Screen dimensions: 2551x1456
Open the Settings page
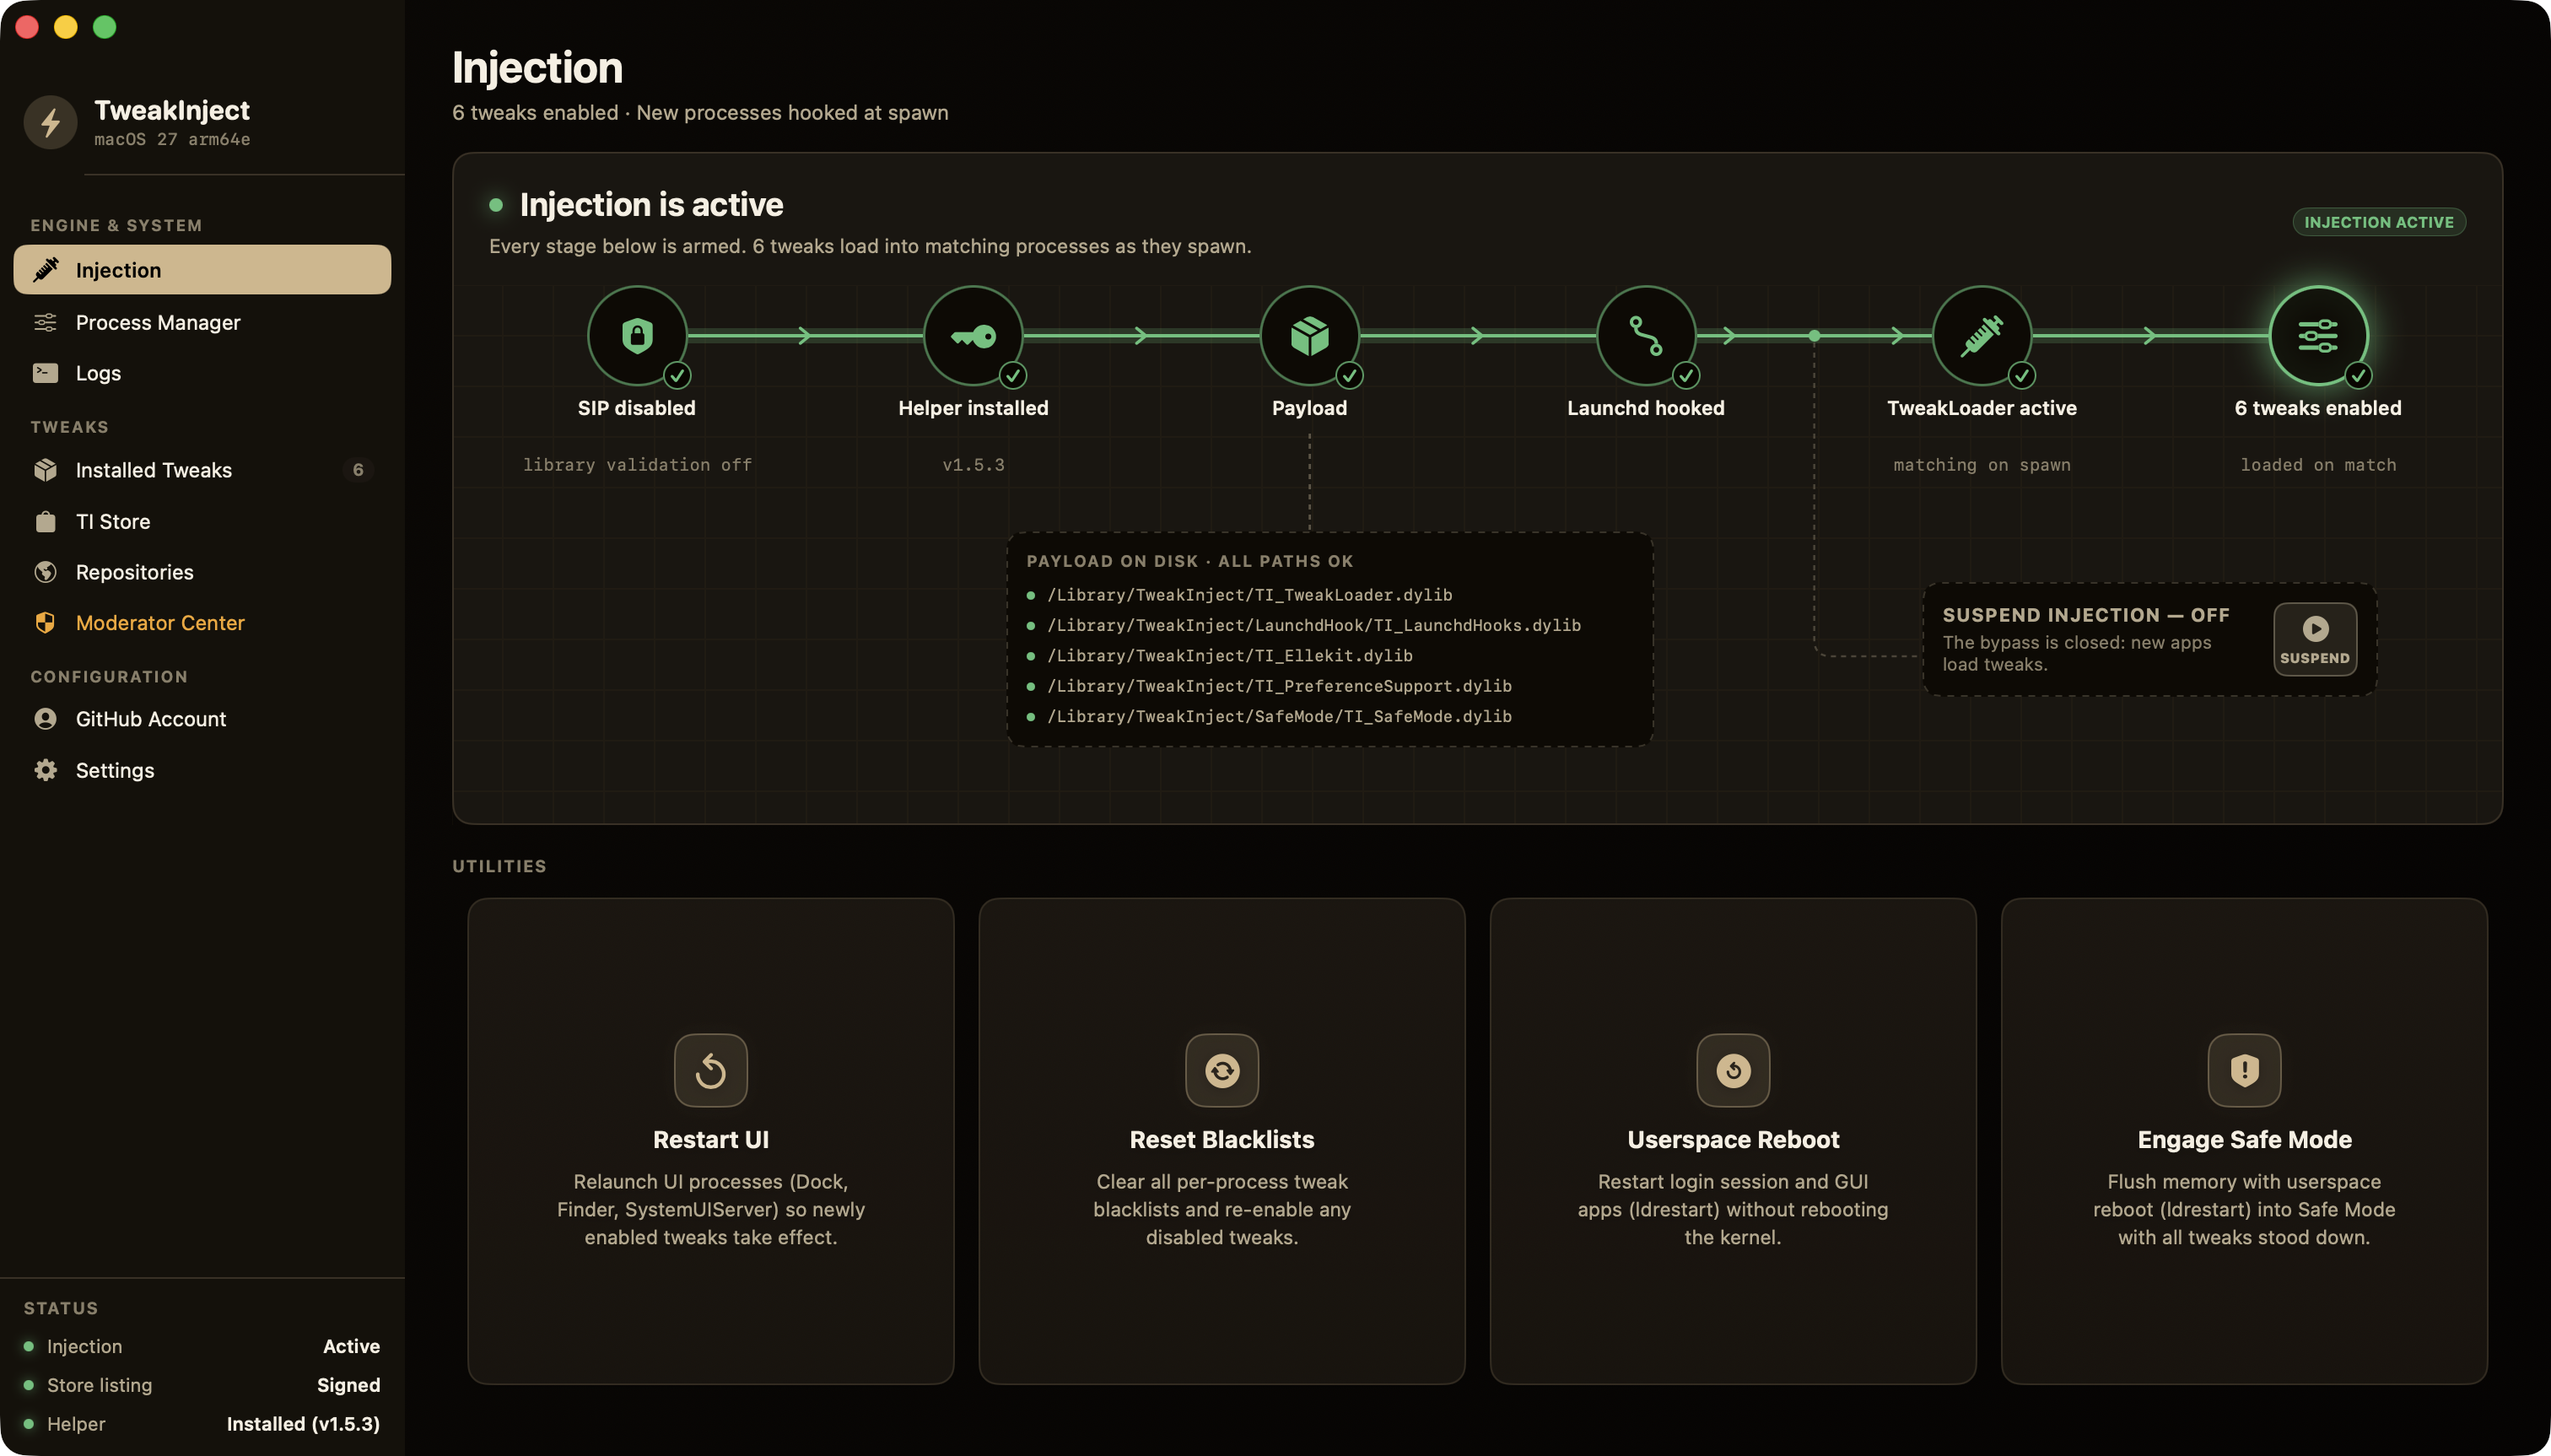click(202, 770)
